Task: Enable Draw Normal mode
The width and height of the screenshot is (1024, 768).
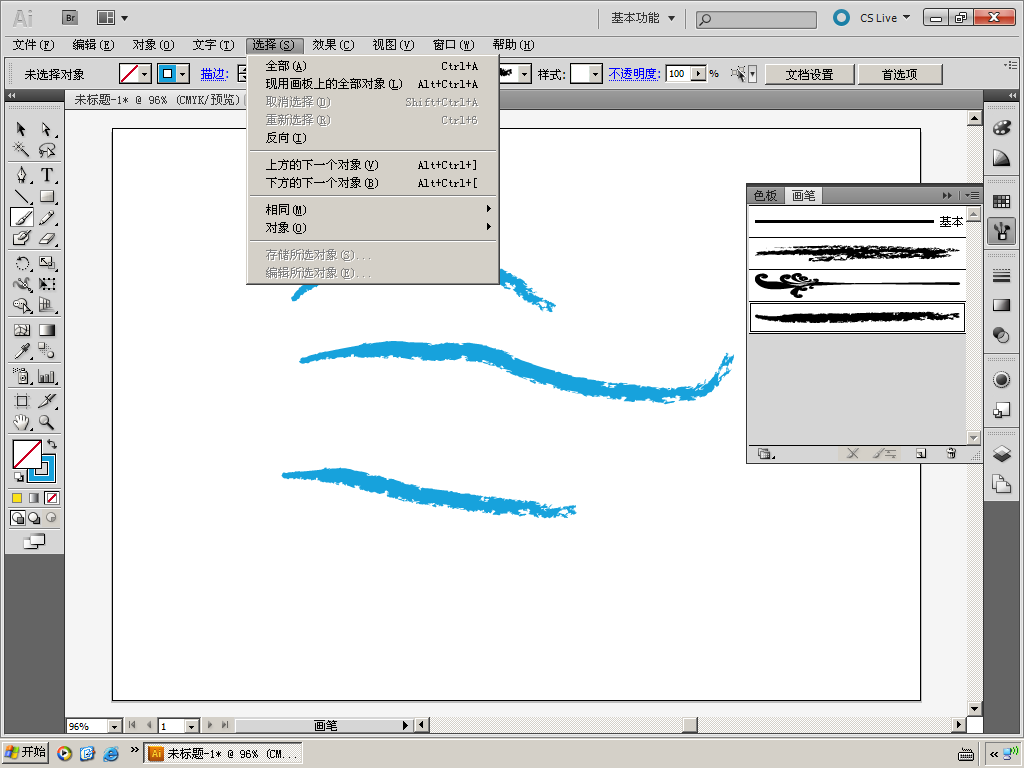Action: [18, 518]
